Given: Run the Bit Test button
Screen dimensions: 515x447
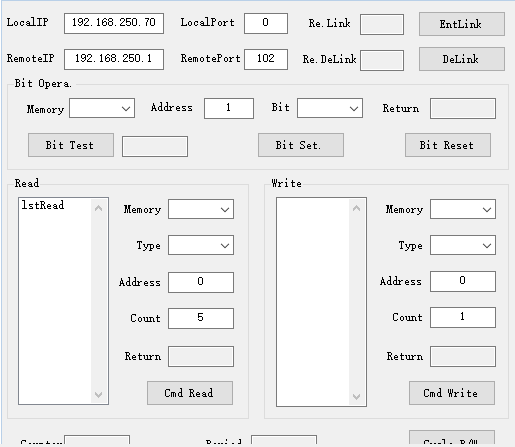Looking at the screenshot, I should pyautogui.click(x=71, y=145).
